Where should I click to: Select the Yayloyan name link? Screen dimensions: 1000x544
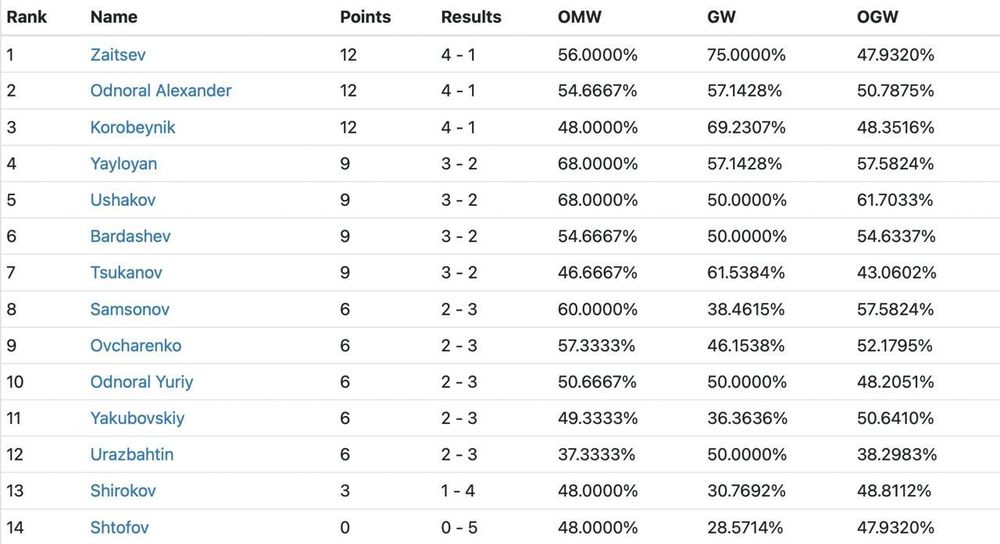(123, 164)
